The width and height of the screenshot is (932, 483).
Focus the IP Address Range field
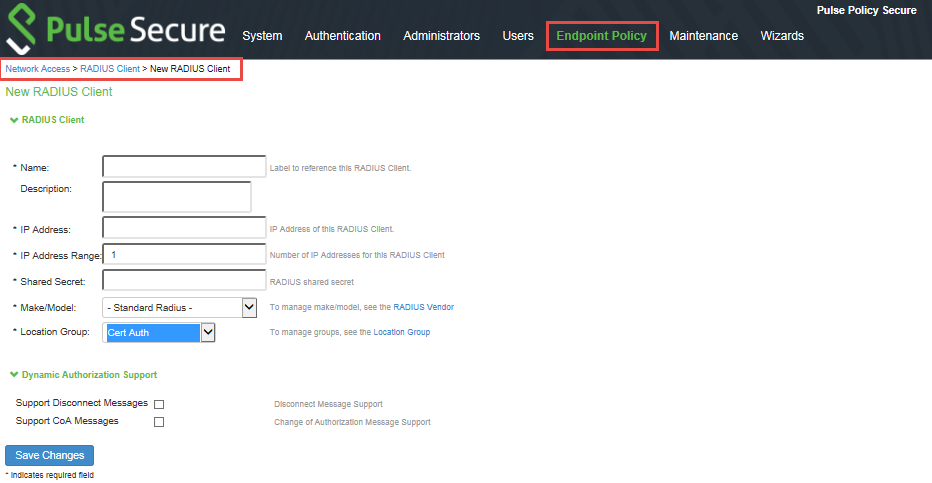184,254
